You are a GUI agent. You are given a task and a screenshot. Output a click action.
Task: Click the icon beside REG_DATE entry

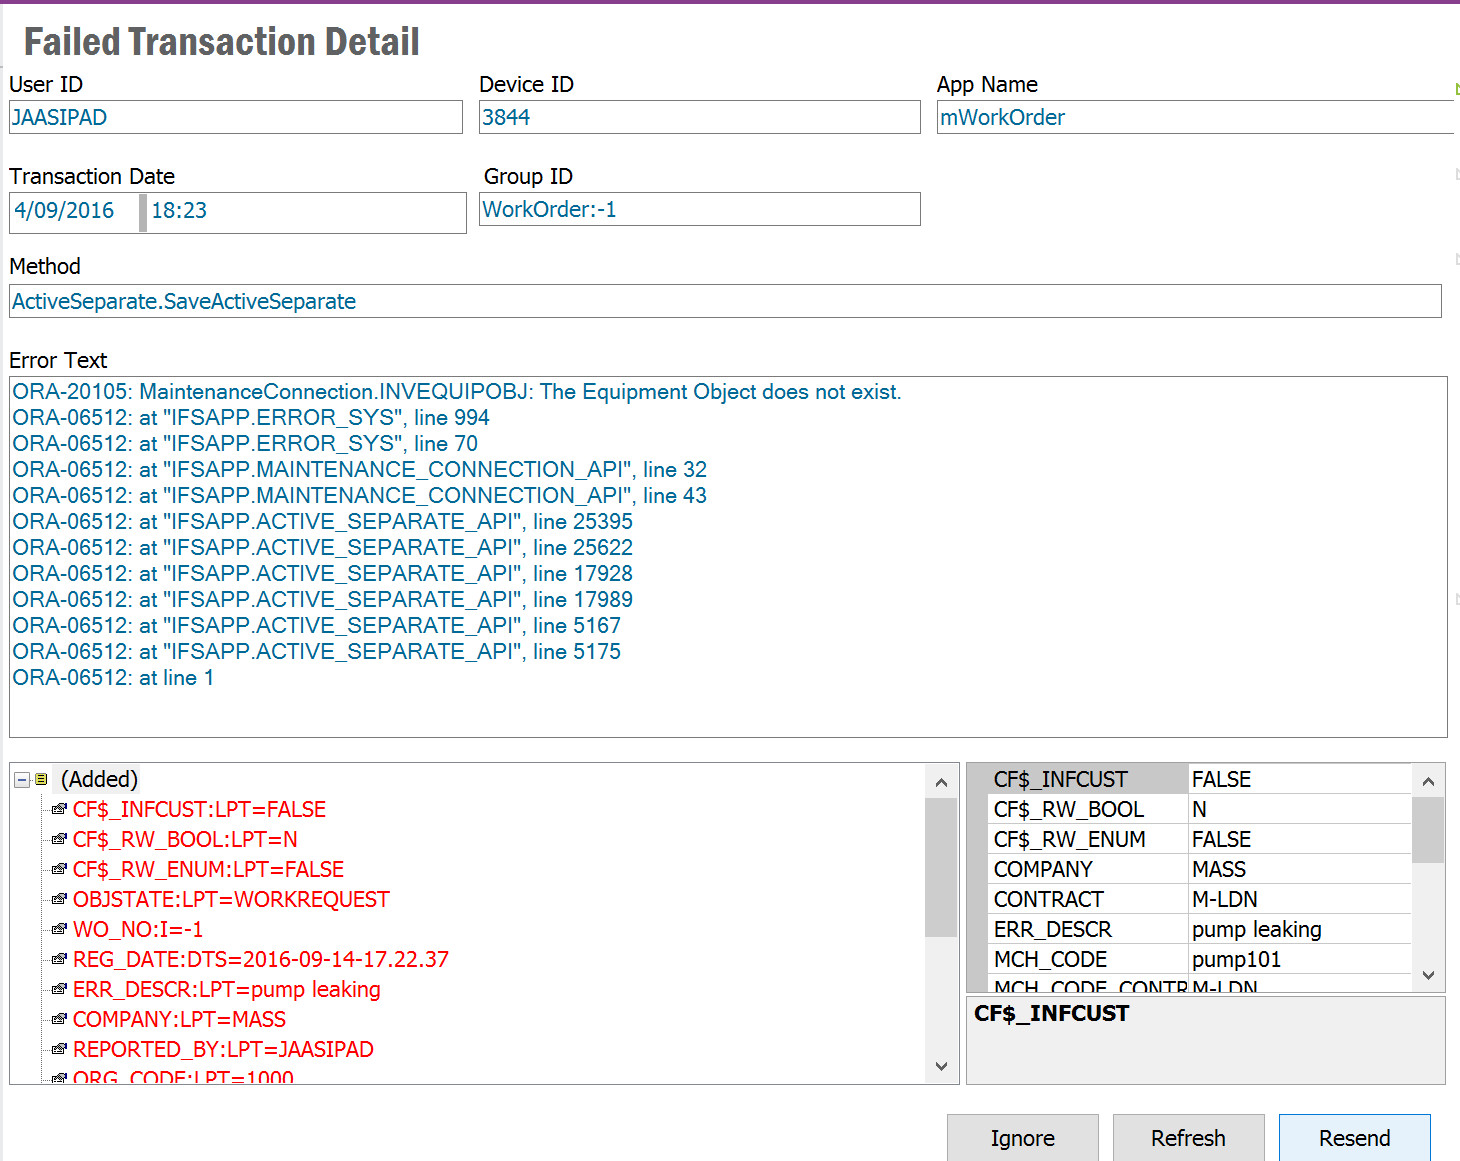pyautogui.click(x=59, y=959)
